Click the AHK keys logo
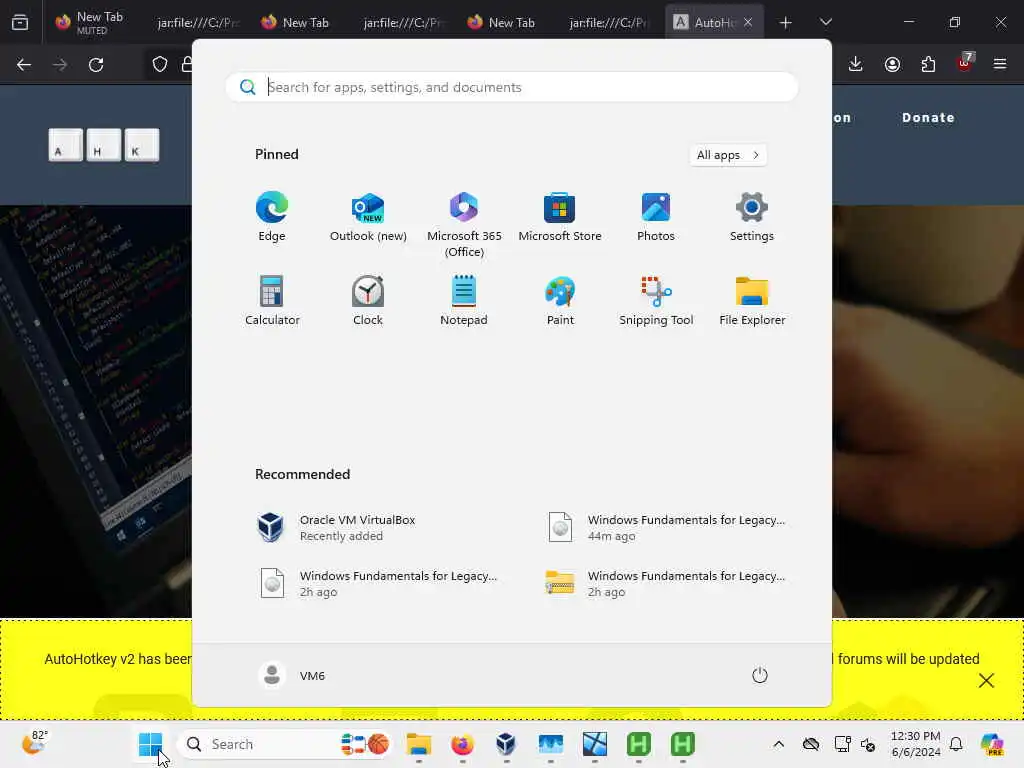The image size is (1024, 768). click(104, 144)
